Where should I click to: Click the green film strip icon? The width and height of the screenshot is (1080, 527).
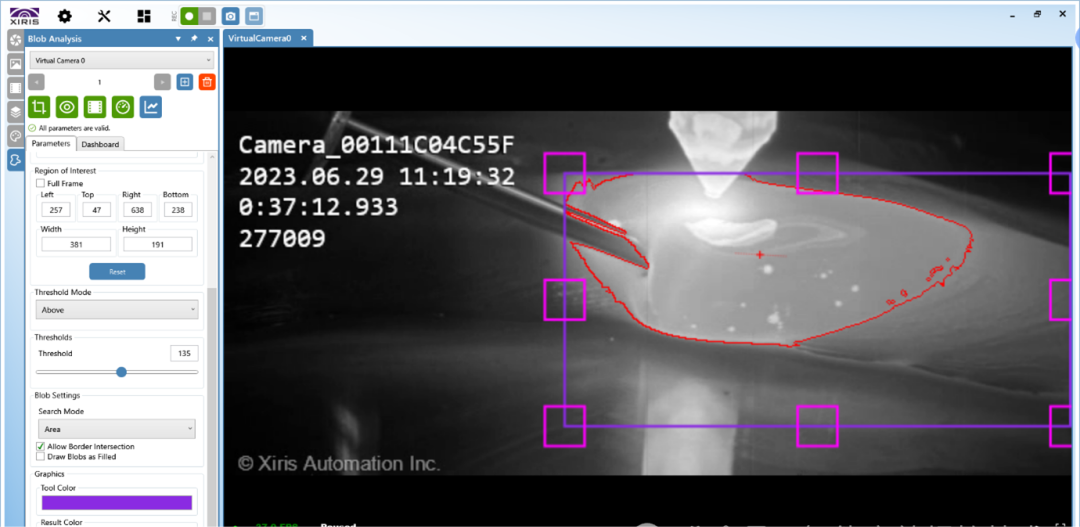pyautogui.click(x=95, y=107)
